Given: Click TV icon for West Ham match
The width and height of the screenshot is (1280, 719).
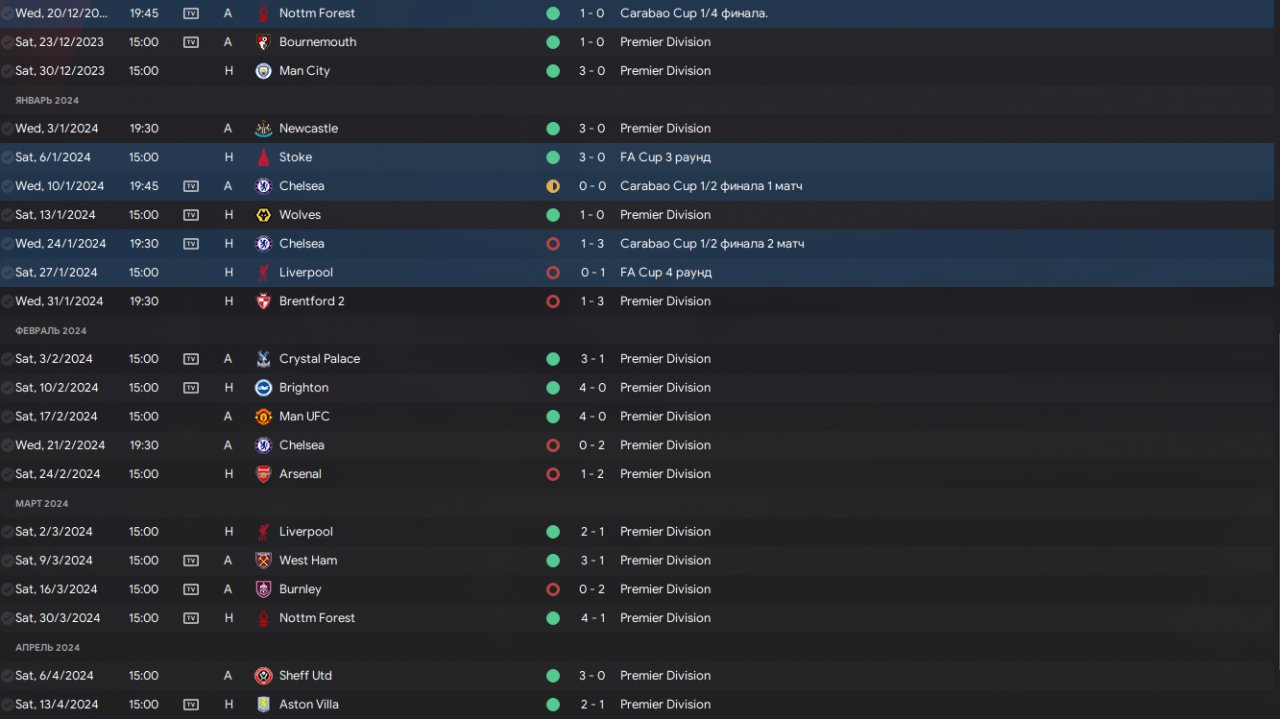Looking at the screenshot, I should pyautogui.click(x=191, y=561).
